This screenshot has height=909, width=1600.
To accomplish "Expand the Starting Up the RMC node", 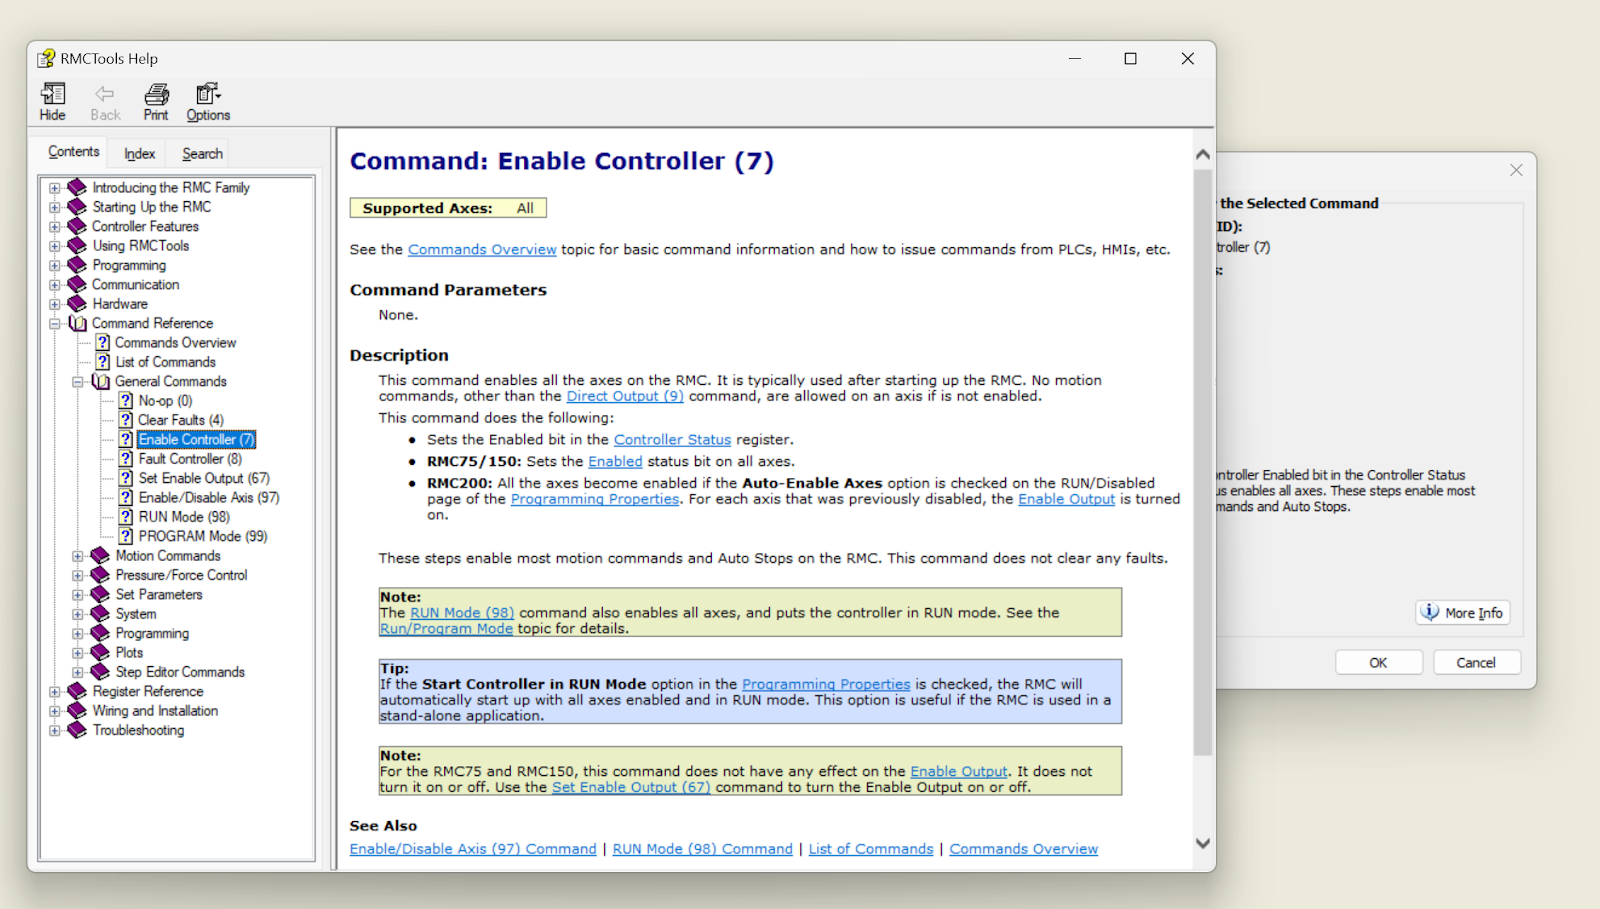I will click(x=55, y=207).
